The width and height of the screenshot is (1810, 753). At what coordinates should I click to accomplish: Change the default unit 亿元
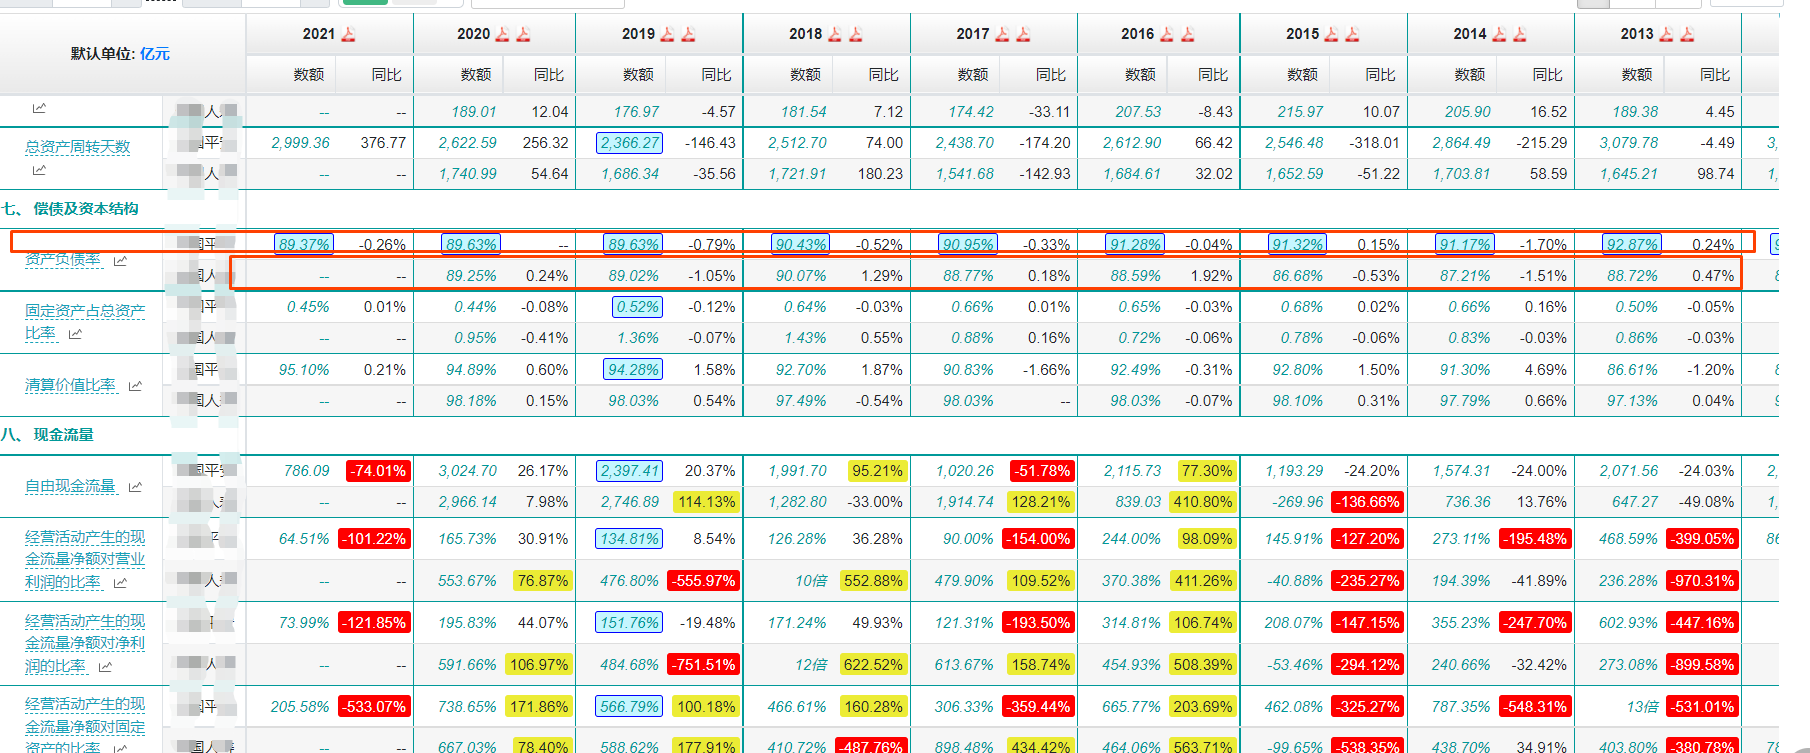(x=155, y=54)
